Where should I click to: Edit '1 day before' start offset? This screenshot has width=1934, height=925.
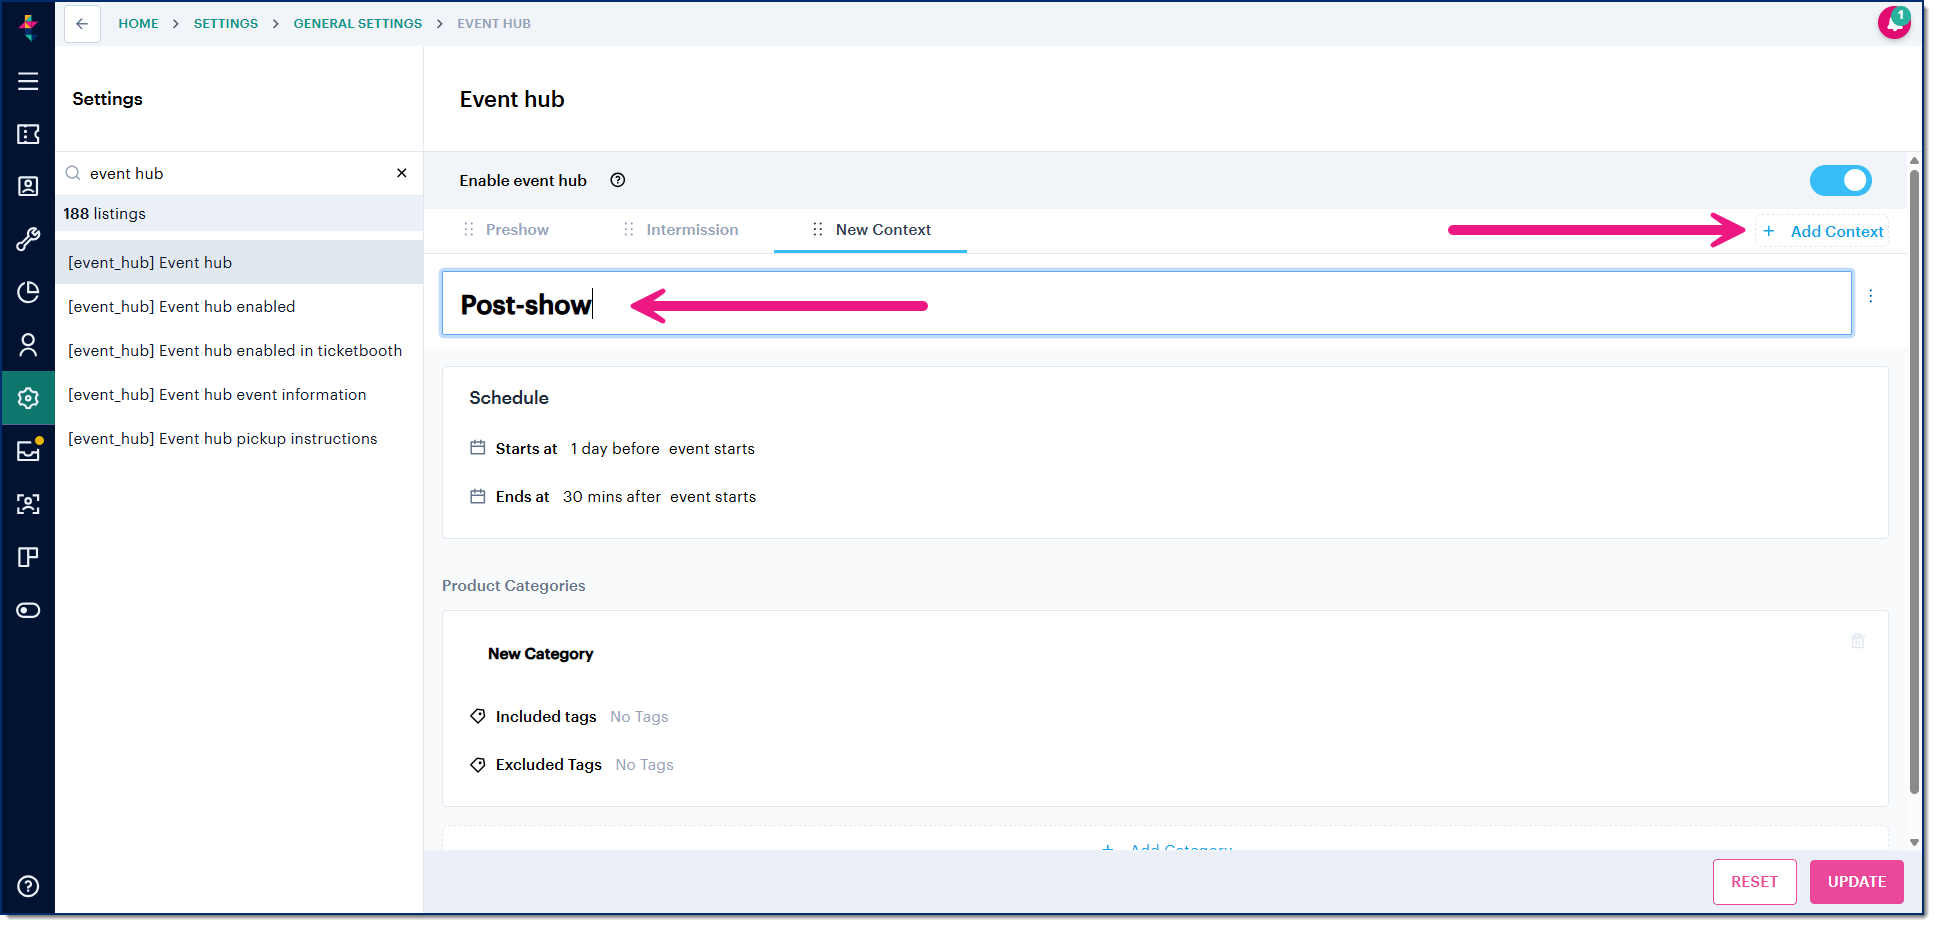615,448
